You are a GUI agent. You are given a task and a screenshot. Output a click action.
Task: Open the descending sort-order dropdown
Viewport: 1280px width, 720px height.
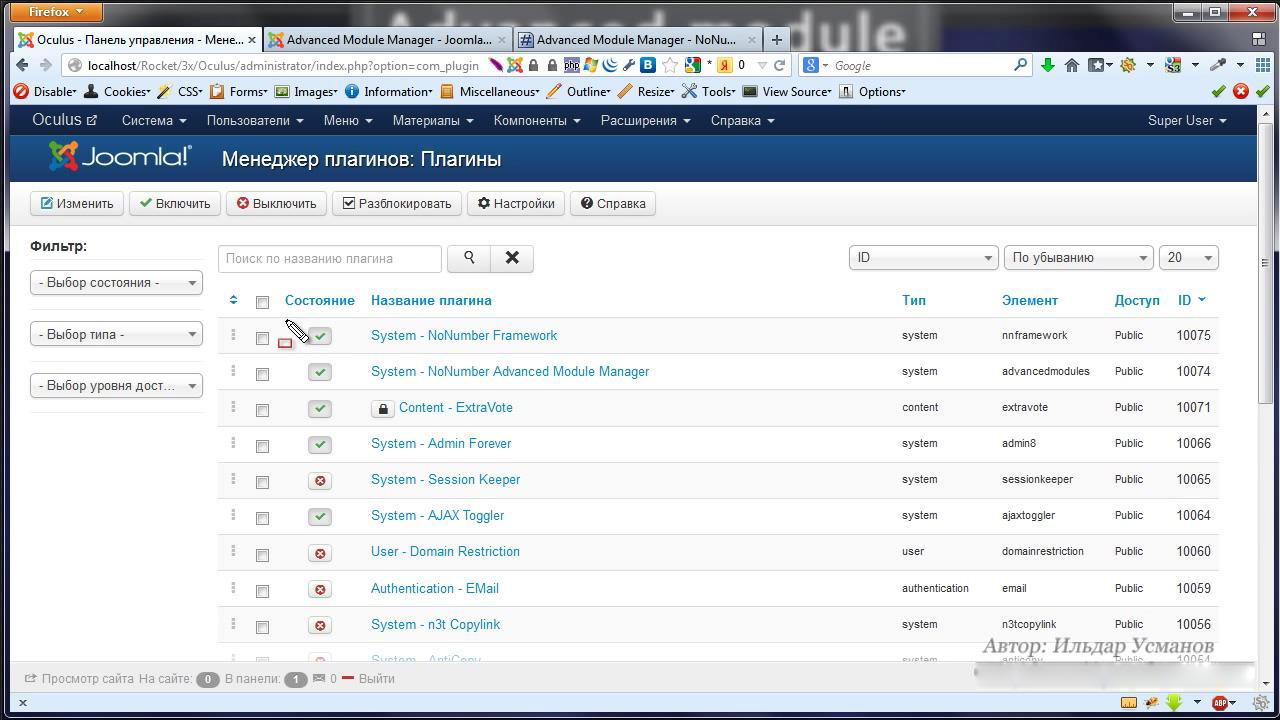tap(1078, 258)
